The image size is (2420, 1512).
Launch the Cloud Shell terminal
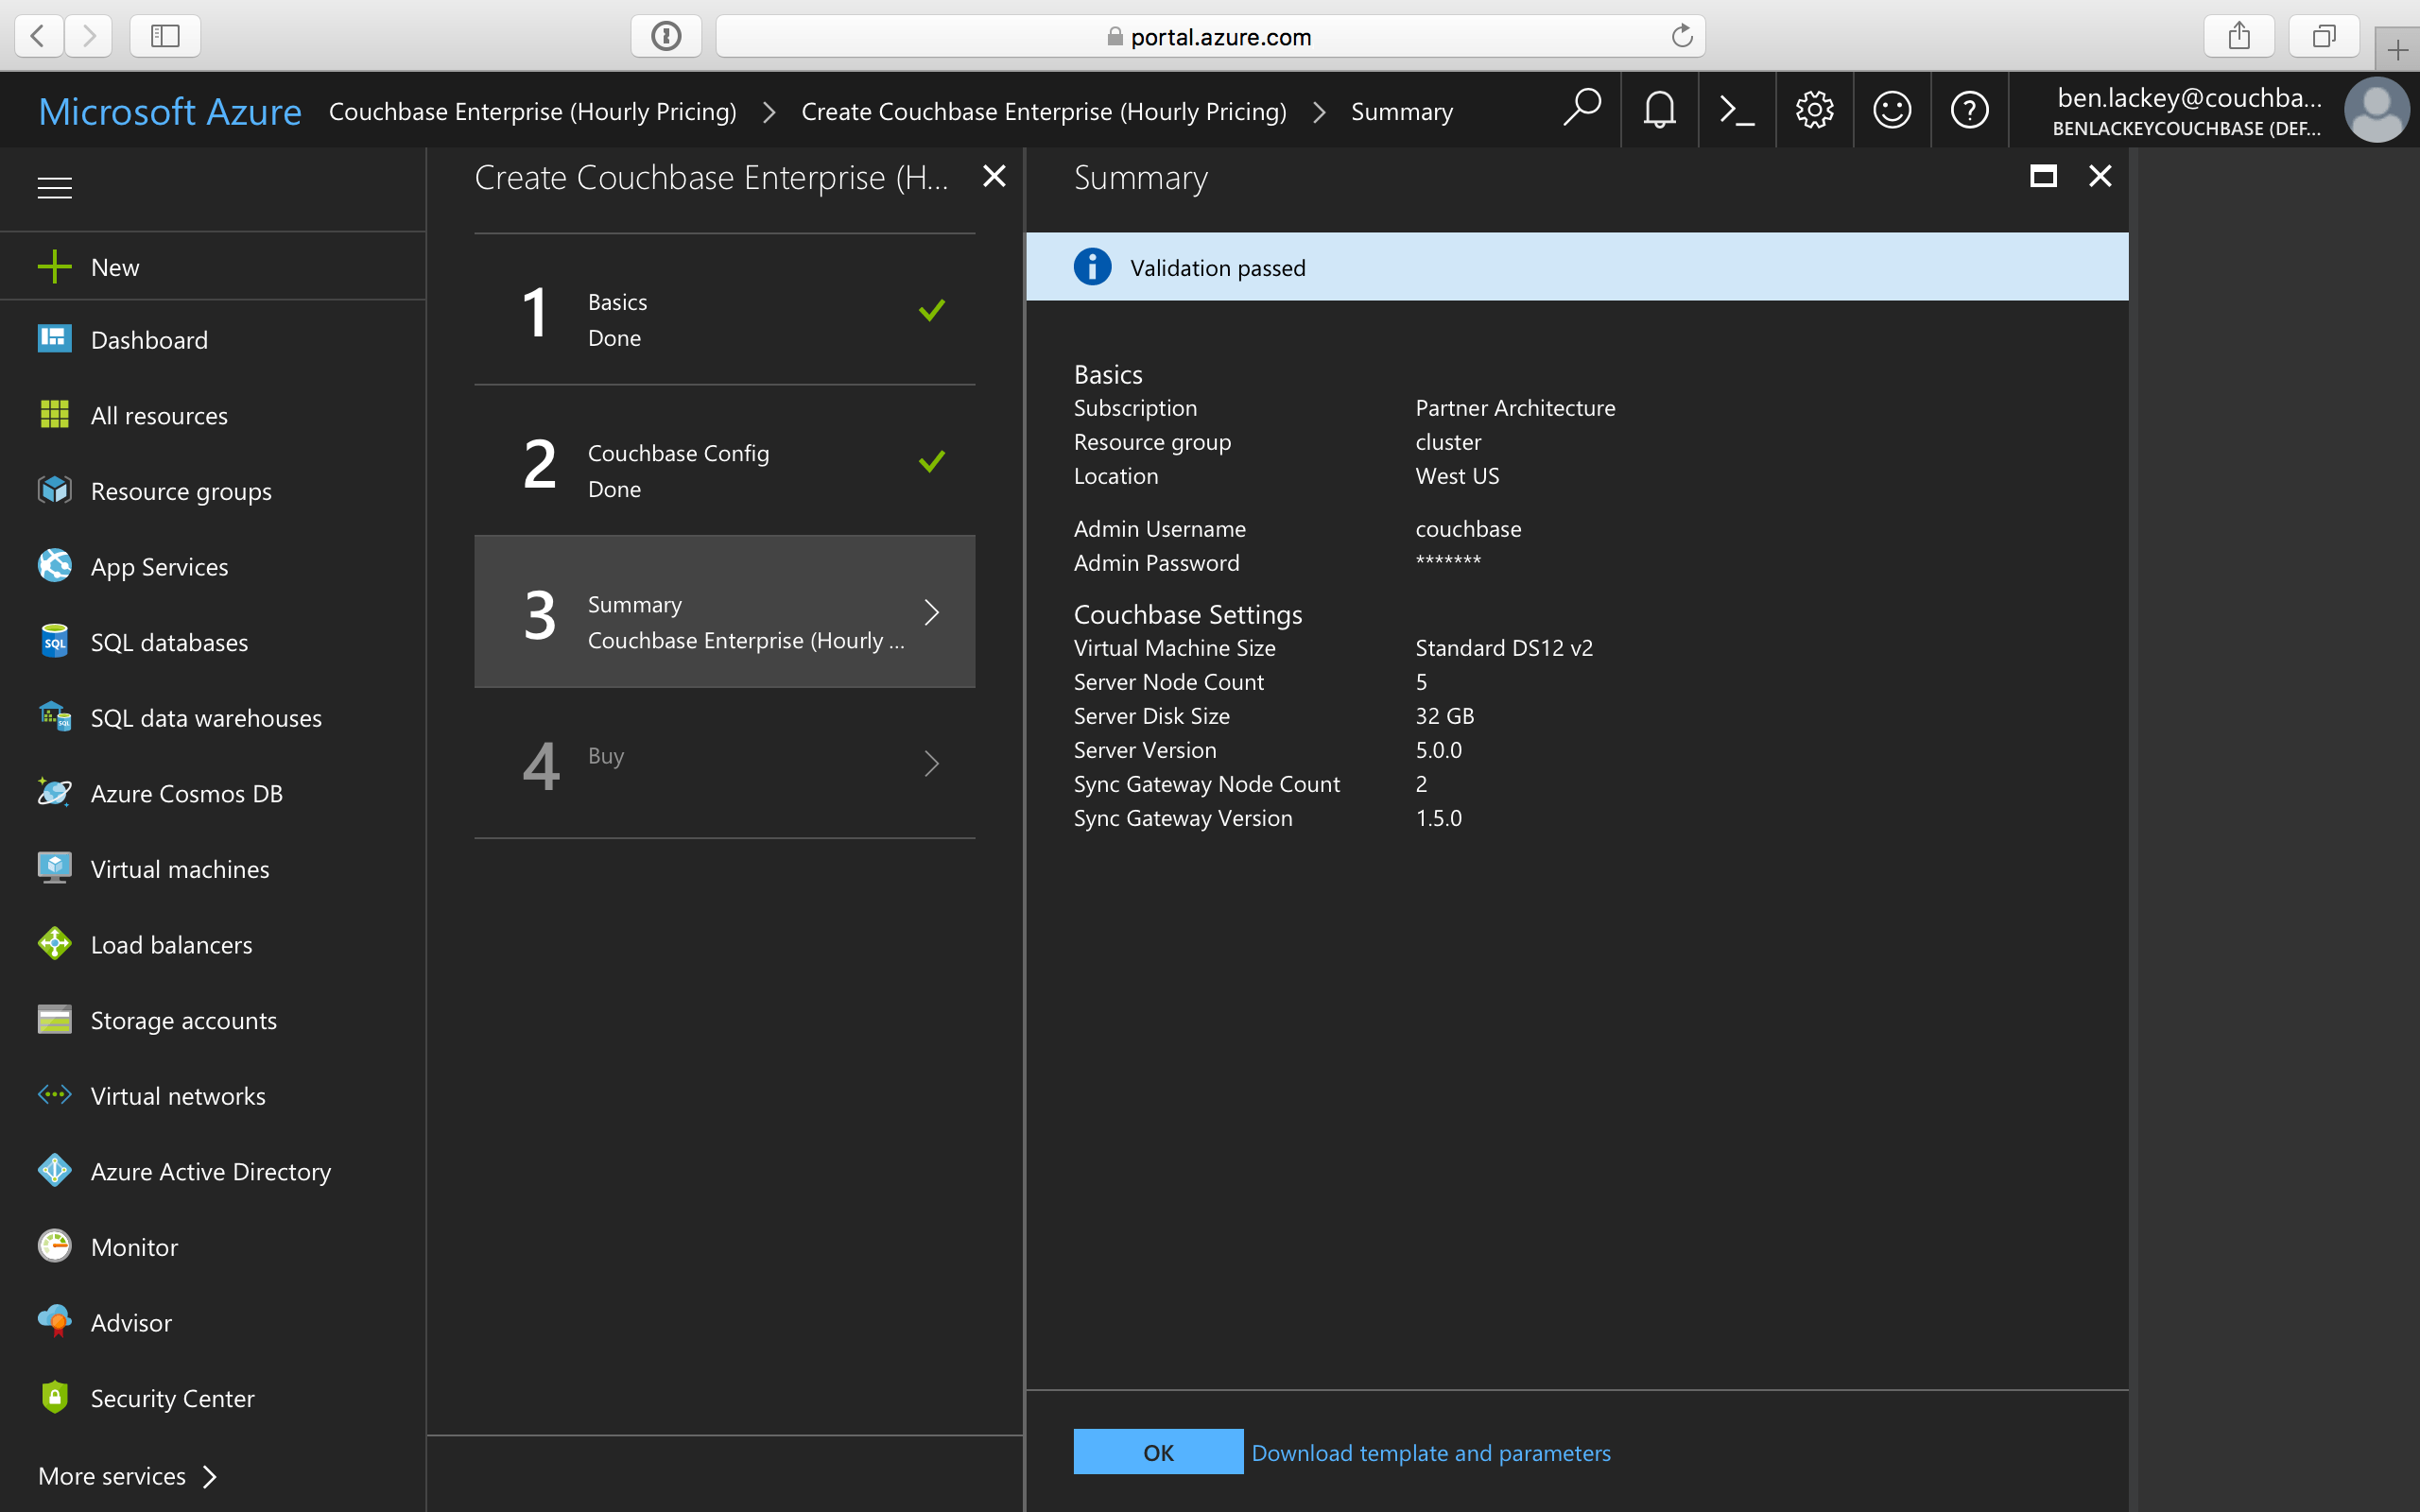point(1737,110)
